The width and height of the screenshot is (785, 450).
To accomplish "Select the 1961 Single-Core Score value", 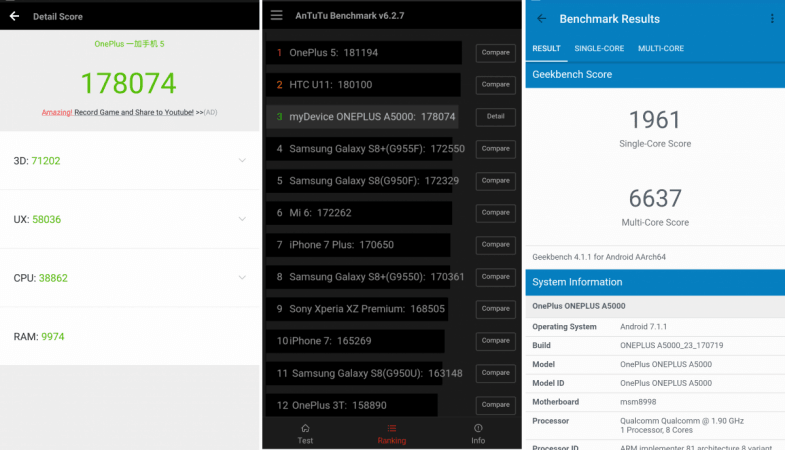I will click(x=655, y=120).
